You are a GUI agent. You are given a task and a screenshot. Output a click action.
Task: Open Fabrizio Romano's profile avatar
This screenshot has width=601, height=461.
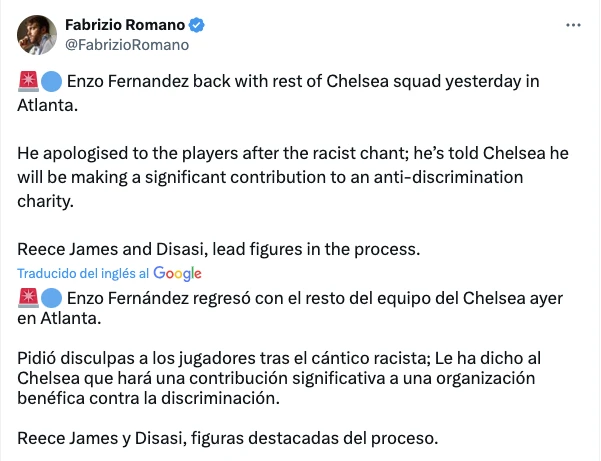tap(36, 34)
